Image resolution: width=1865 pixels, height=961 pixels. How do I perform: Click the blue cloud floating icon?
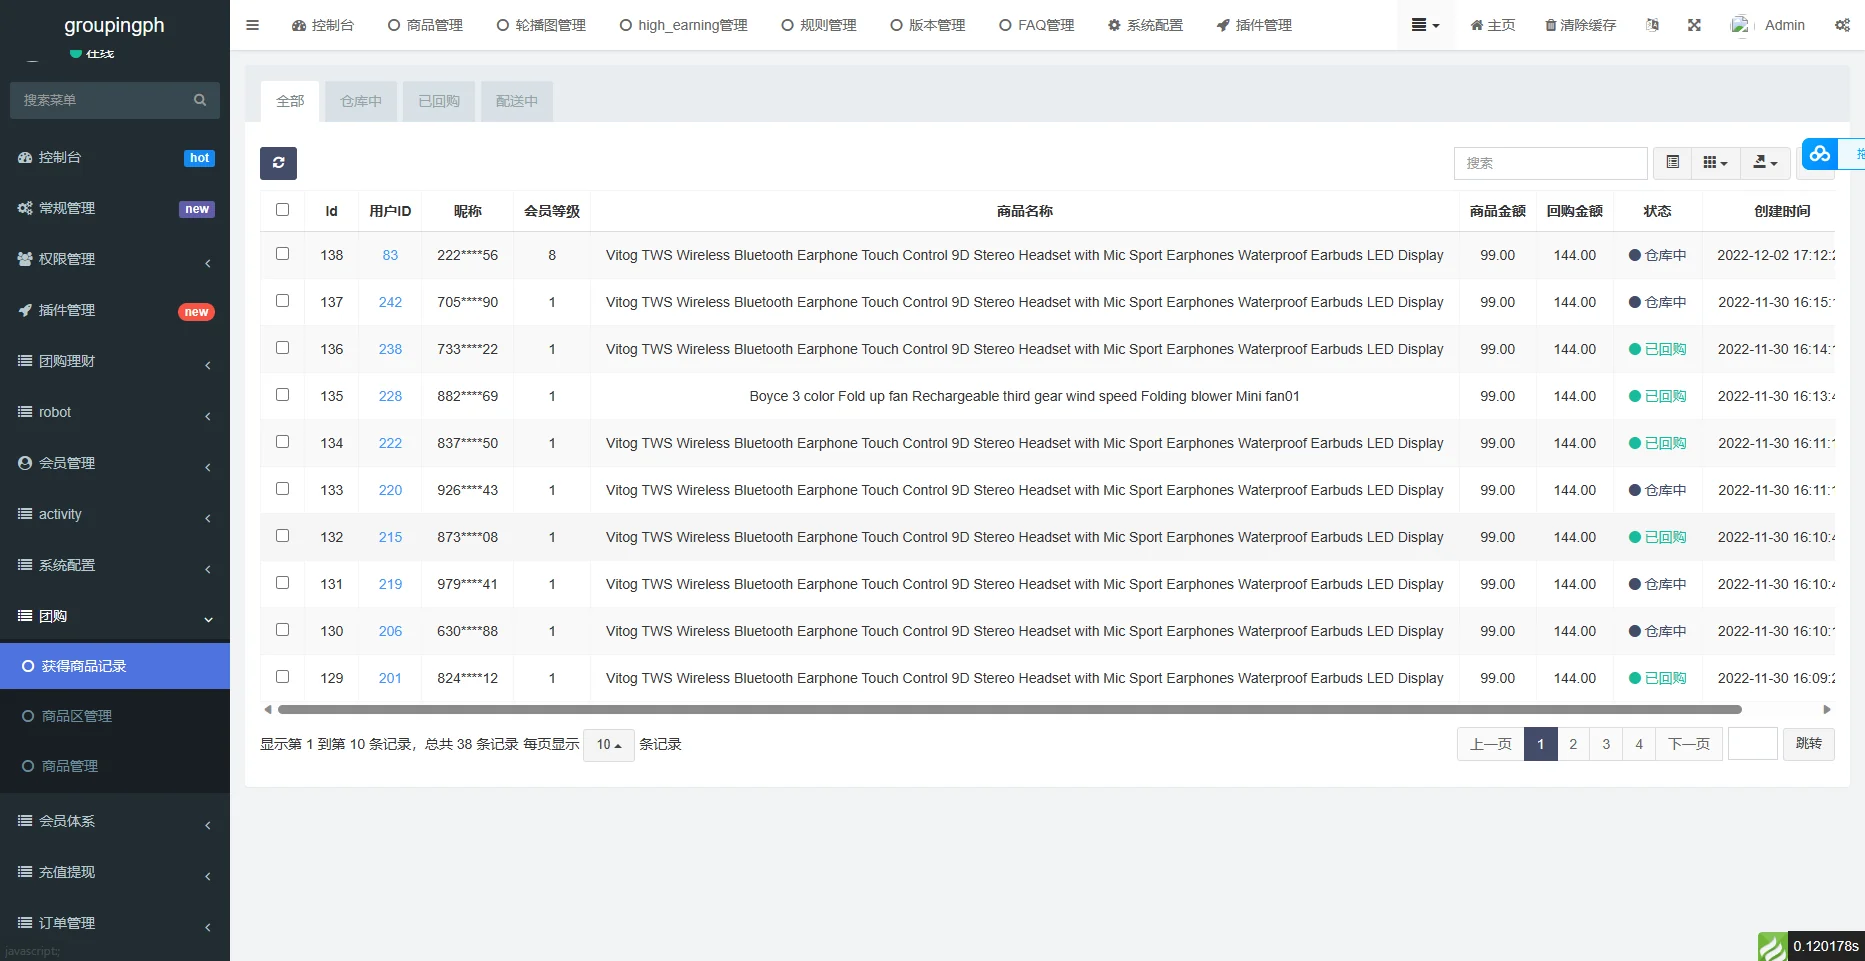click(1820, 154)
